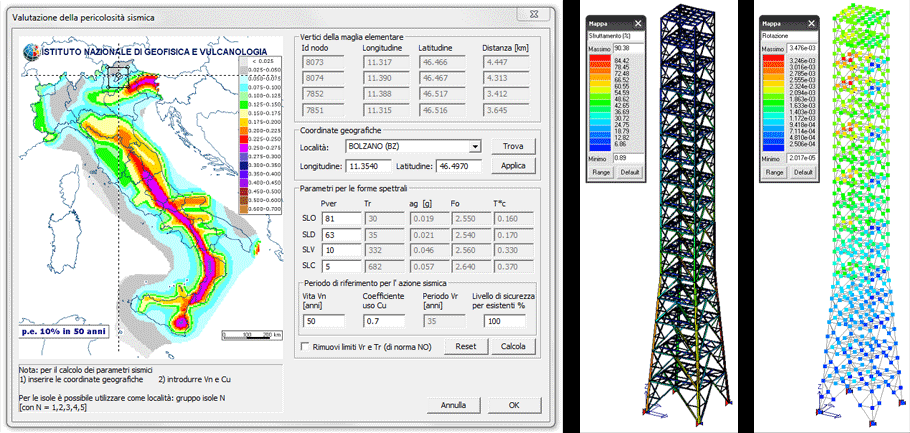Click Range in the Rotazione Mappa panel

click(x=775, y=172)
